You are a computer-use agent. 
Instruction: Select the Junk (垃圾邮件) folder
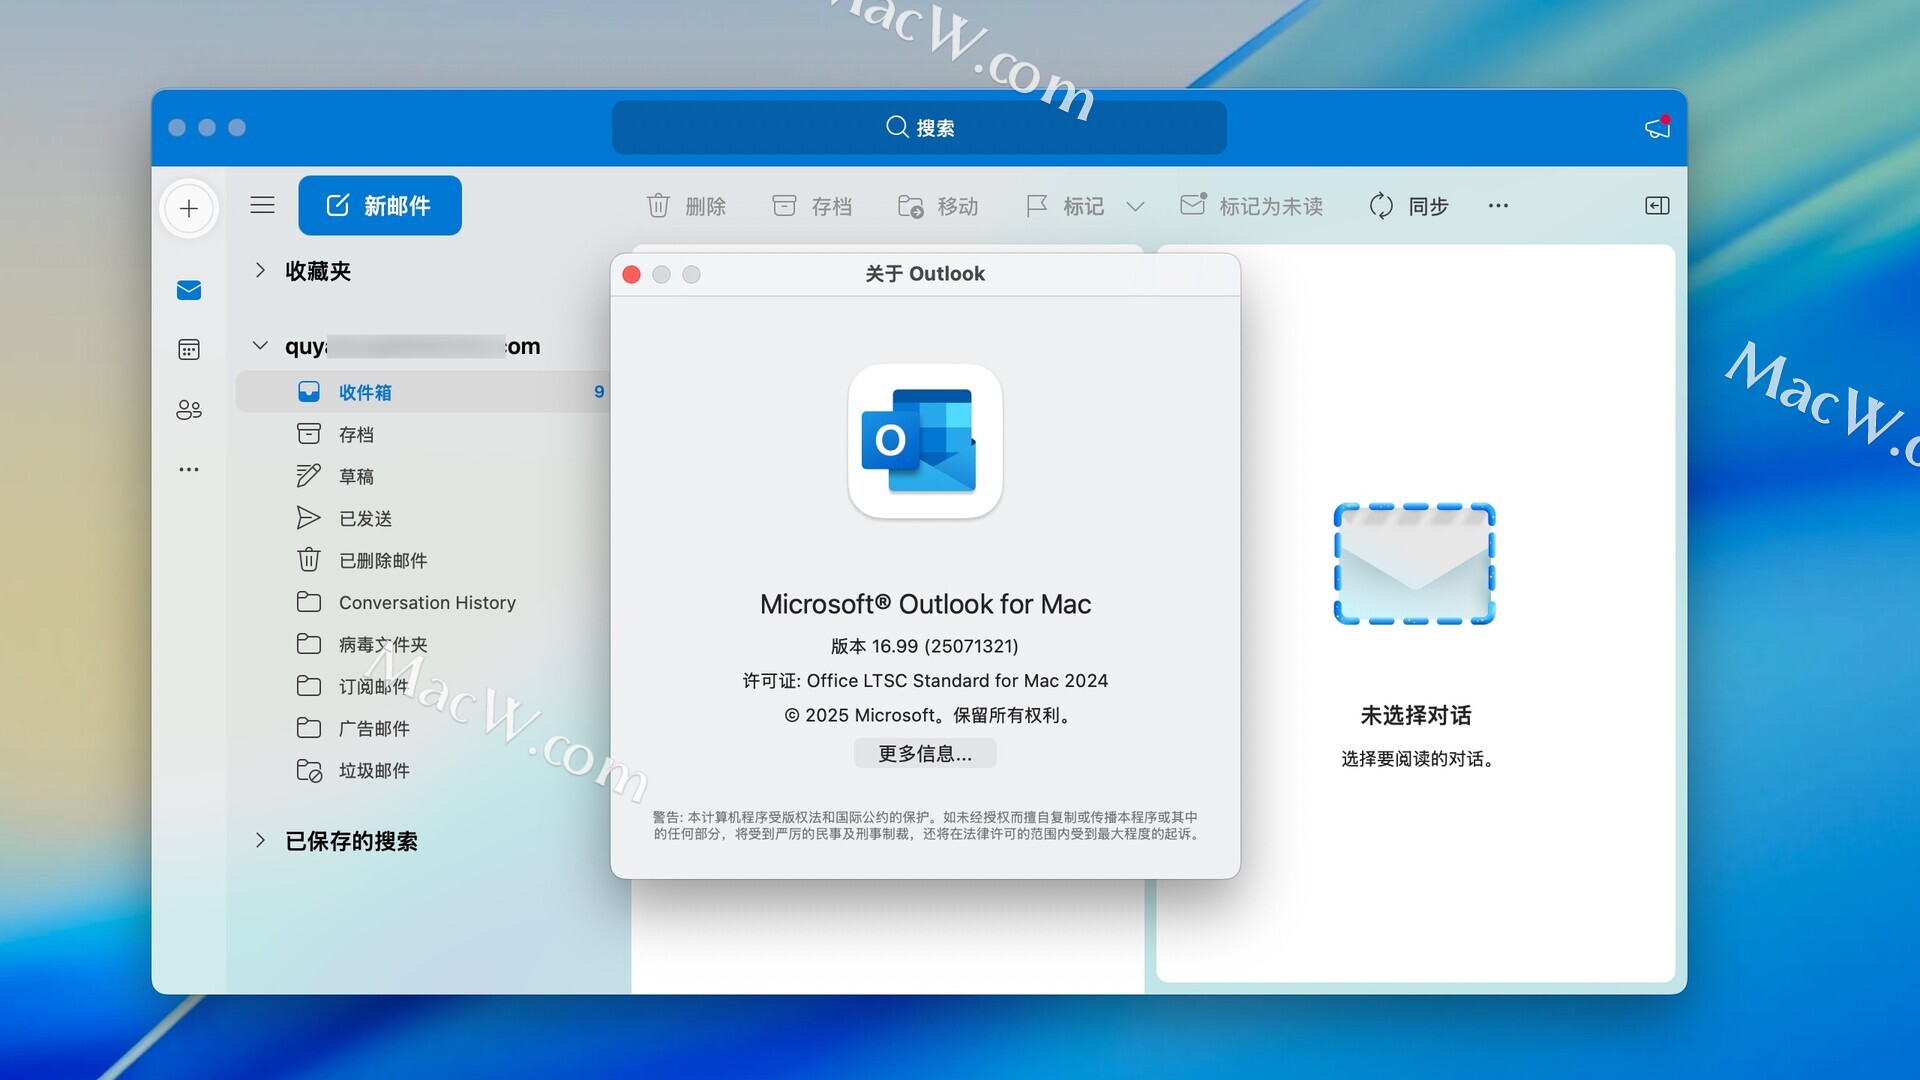pos(423,770)
